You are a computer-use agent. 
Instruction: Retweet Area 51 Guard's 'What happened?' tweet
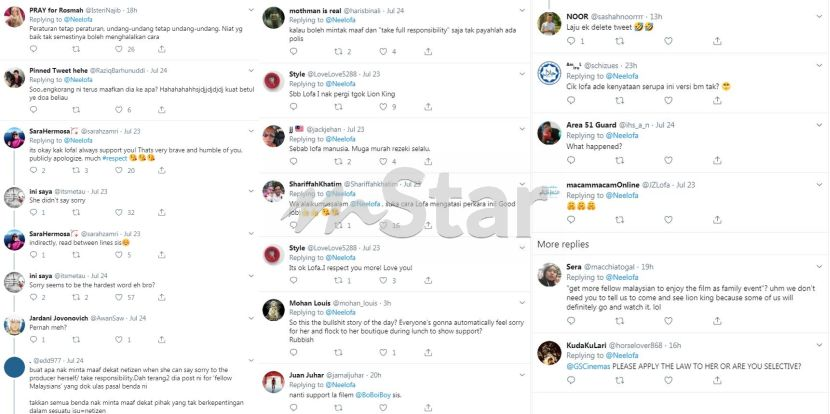click(619, 160)
